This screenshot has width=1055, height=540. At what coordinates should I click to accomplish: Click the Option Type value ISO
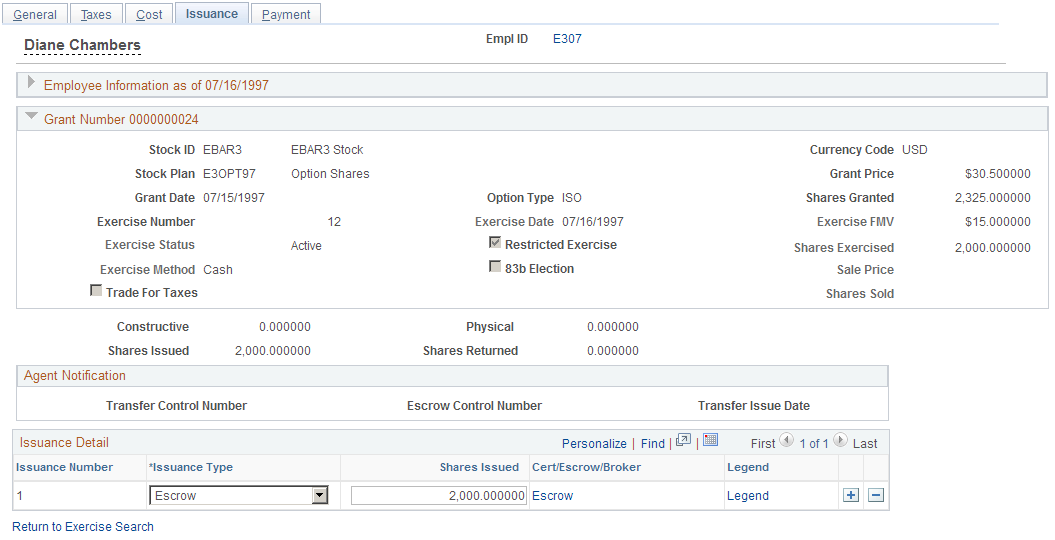tap(571, 198)
